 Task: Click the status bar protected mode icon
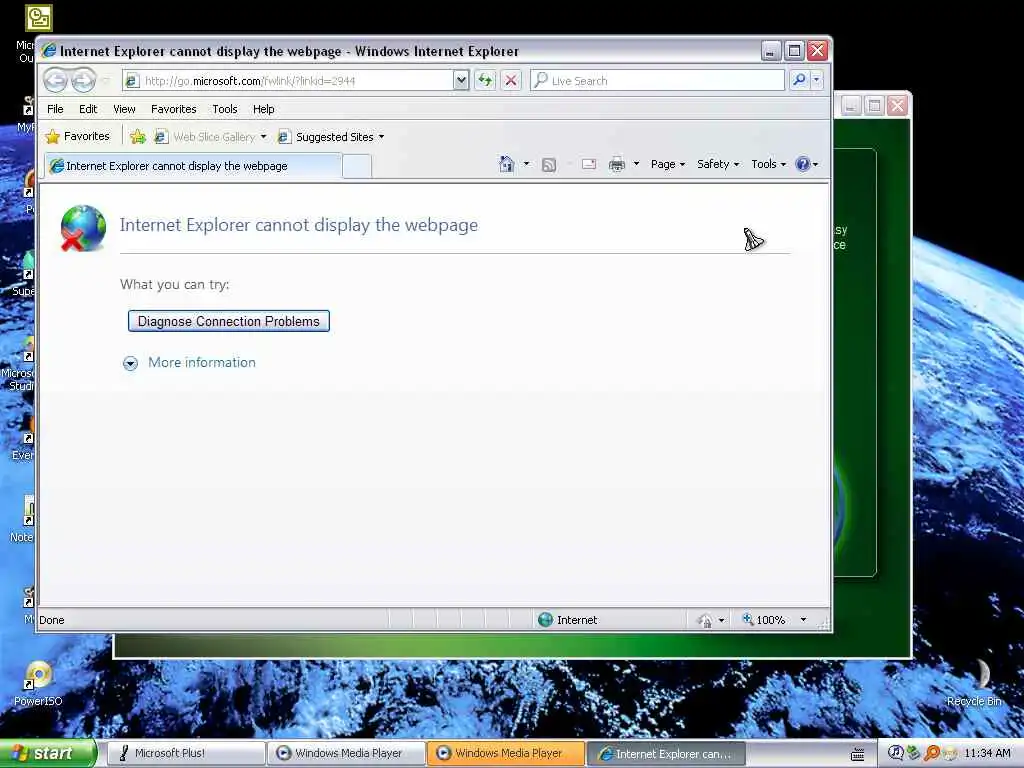(705, 620)
